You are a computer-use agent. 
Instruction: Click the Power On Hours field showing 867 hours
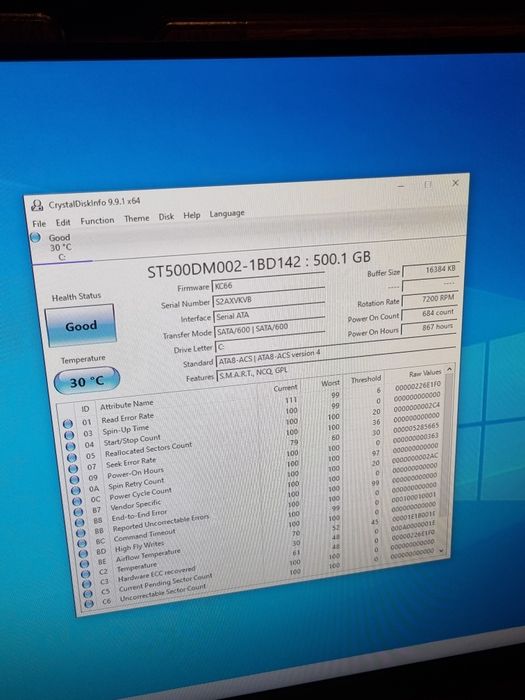click(428, 327)
